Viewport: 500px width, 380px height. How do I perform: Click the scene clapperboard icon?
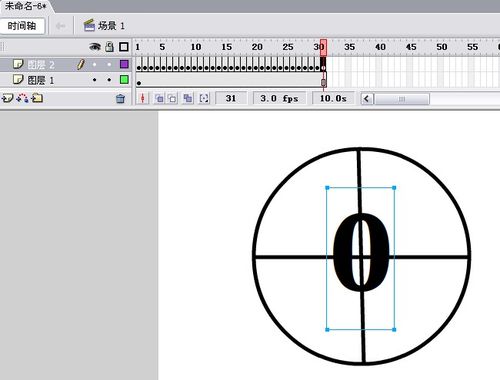click(x=89, y=26)
